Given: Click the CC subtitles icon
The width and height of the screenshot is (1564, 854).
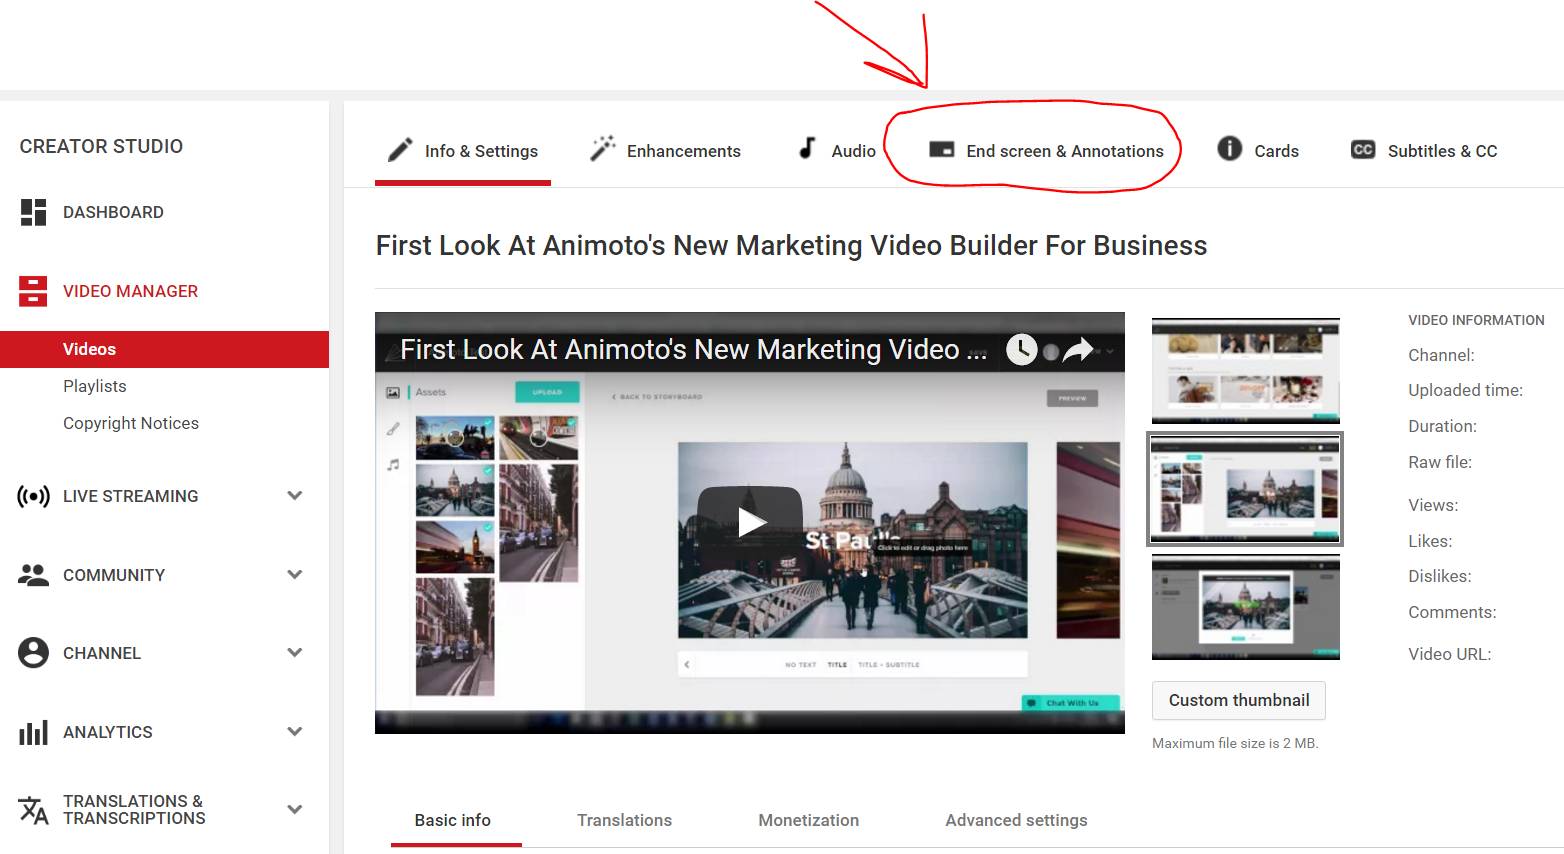Looking at the screenshot, I should (x=1363, y=149).
